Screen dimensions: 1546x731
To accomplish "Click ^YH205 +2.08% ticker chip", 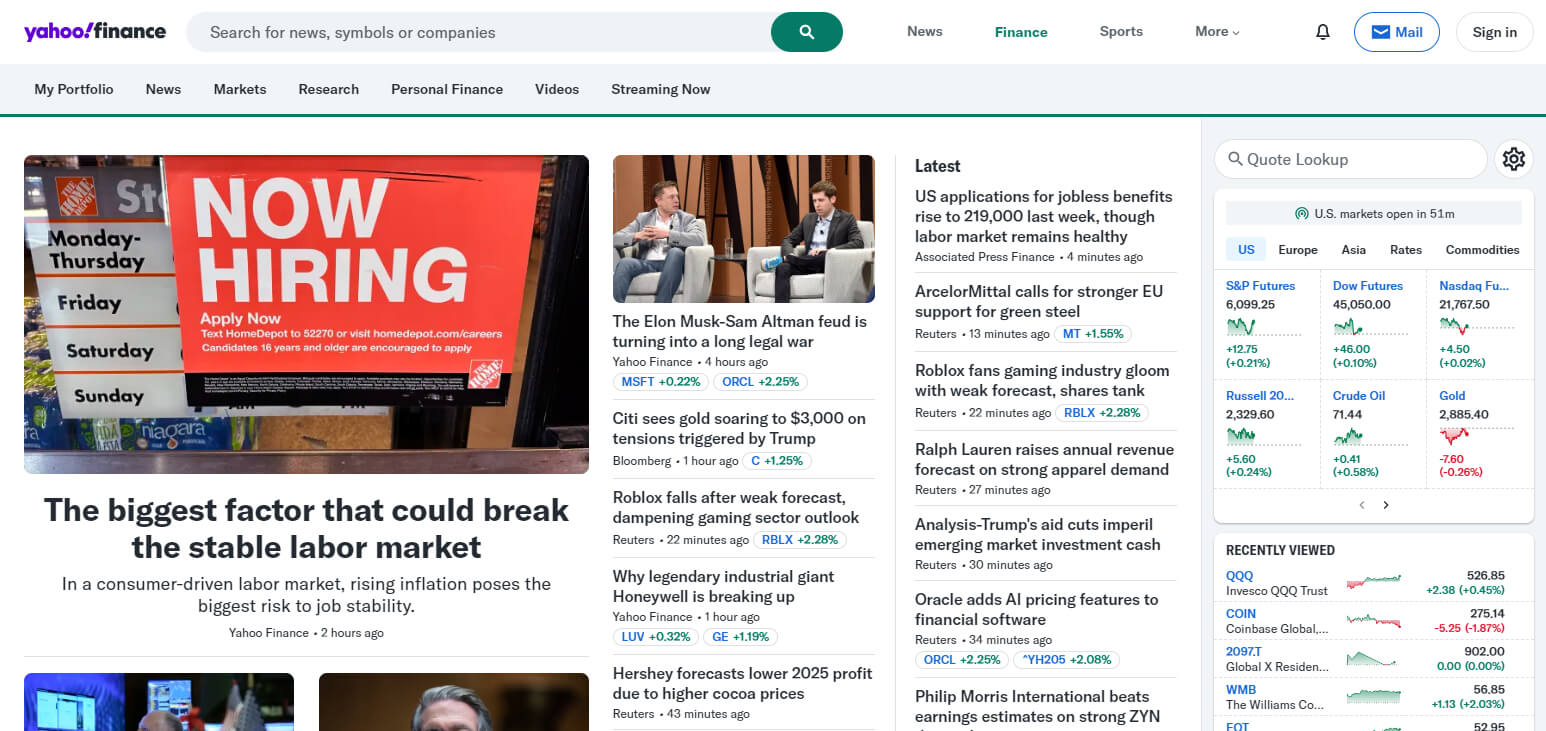I will [1066, 660].
